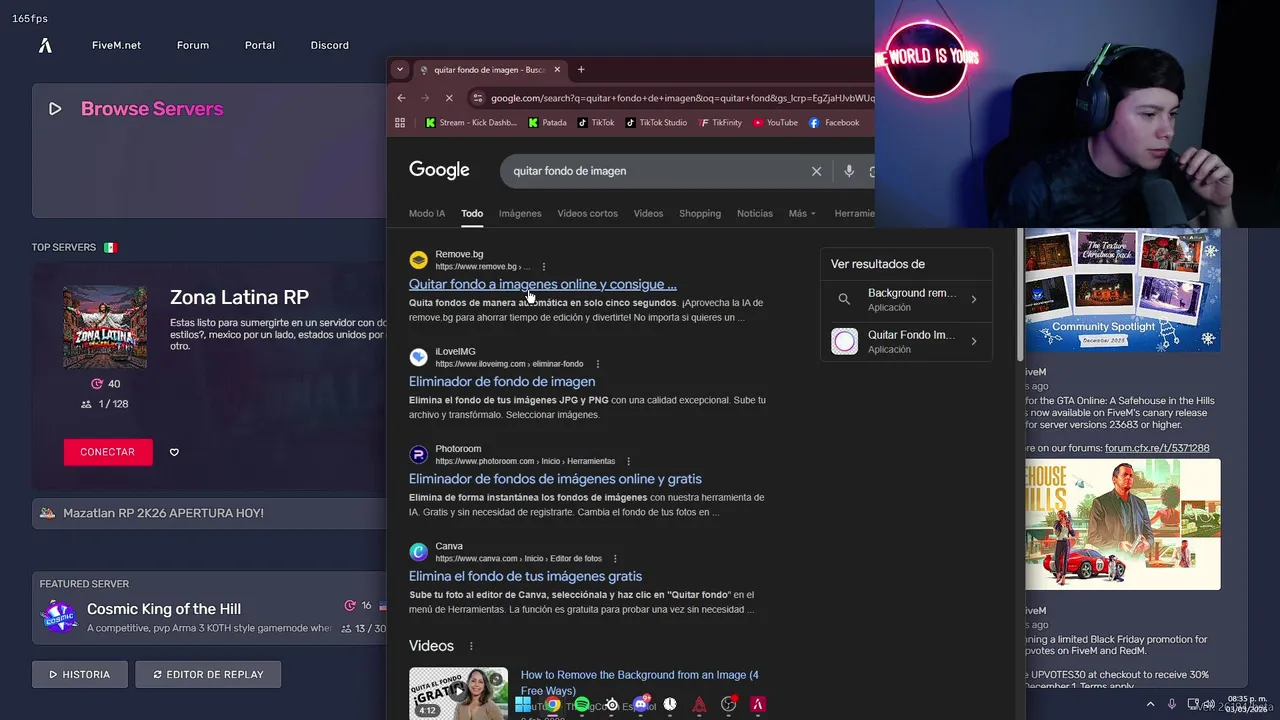Viewport: 1280px width, 720px height.
Task: Open the TikTok Studio bookmark
Action: 656,123
